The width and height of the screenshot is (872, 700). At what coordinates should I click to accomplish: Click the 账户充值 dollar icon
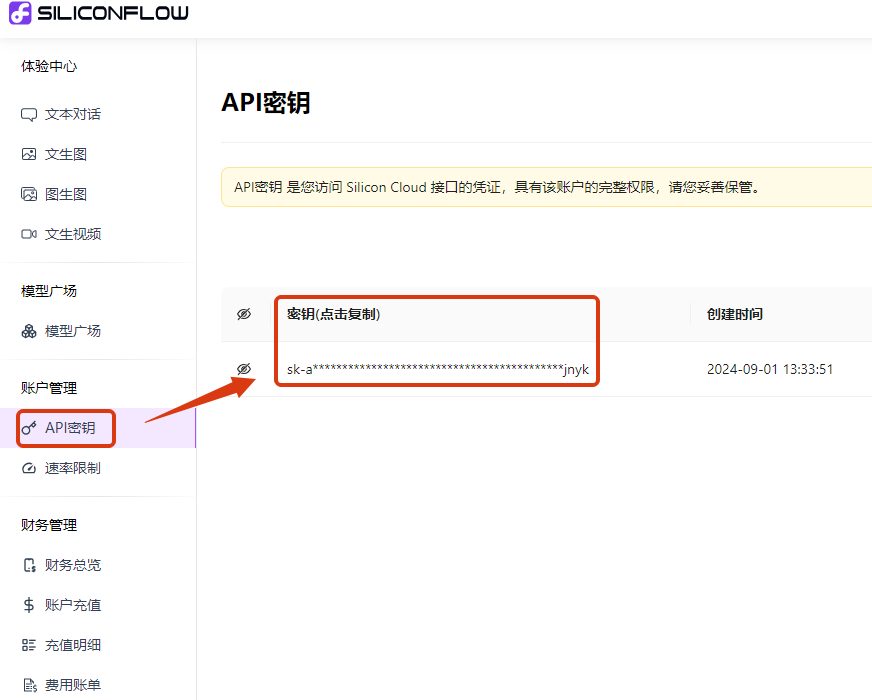coord(29,605)
